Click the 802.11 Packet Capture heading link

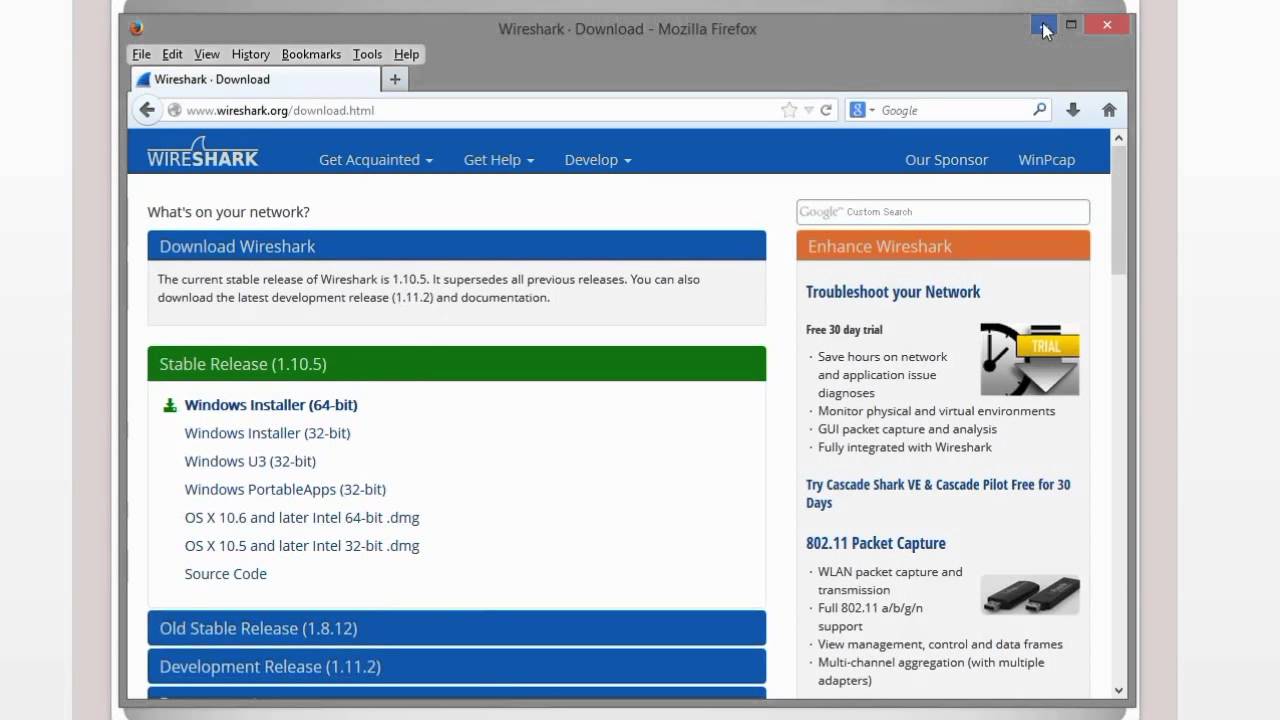coord(876,543)
